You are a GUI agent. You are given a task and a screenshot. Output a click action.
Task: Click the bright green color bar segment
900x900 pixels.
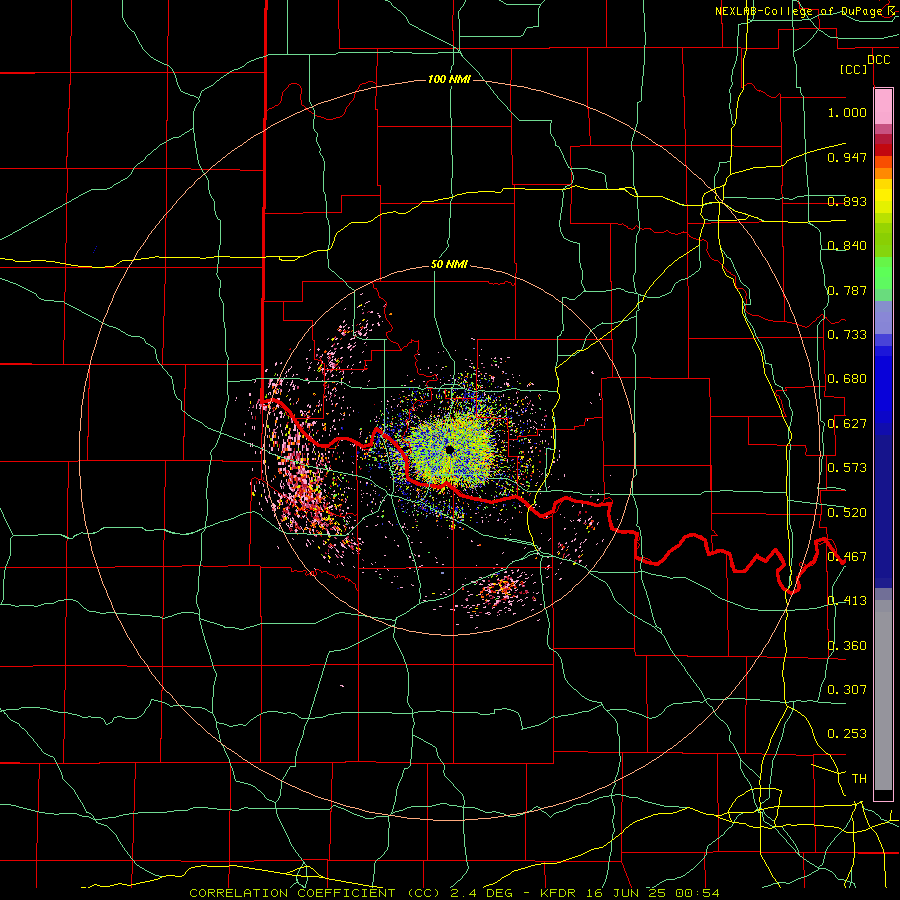[883, 273]
